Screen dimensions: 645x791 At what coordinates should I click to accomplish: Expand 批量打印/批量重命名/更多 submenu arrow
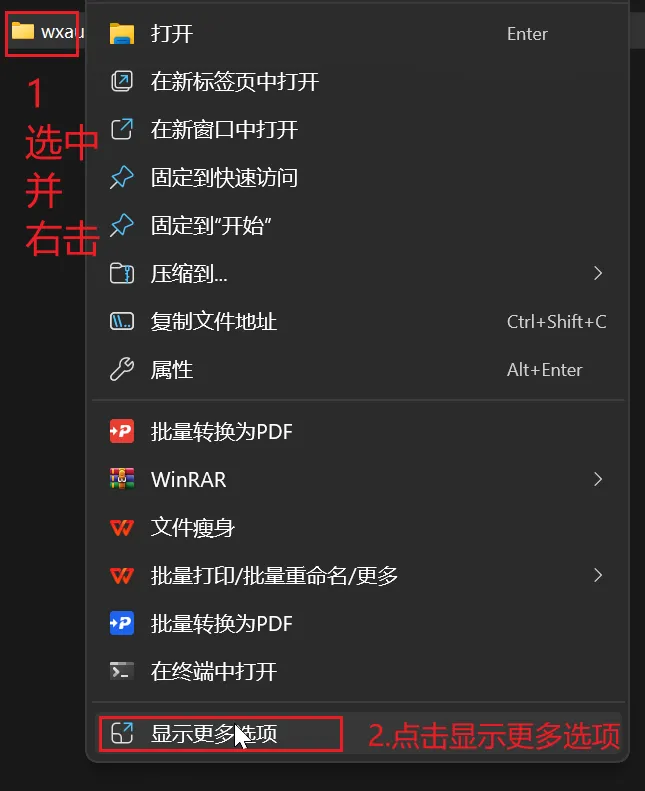point(598,575)
